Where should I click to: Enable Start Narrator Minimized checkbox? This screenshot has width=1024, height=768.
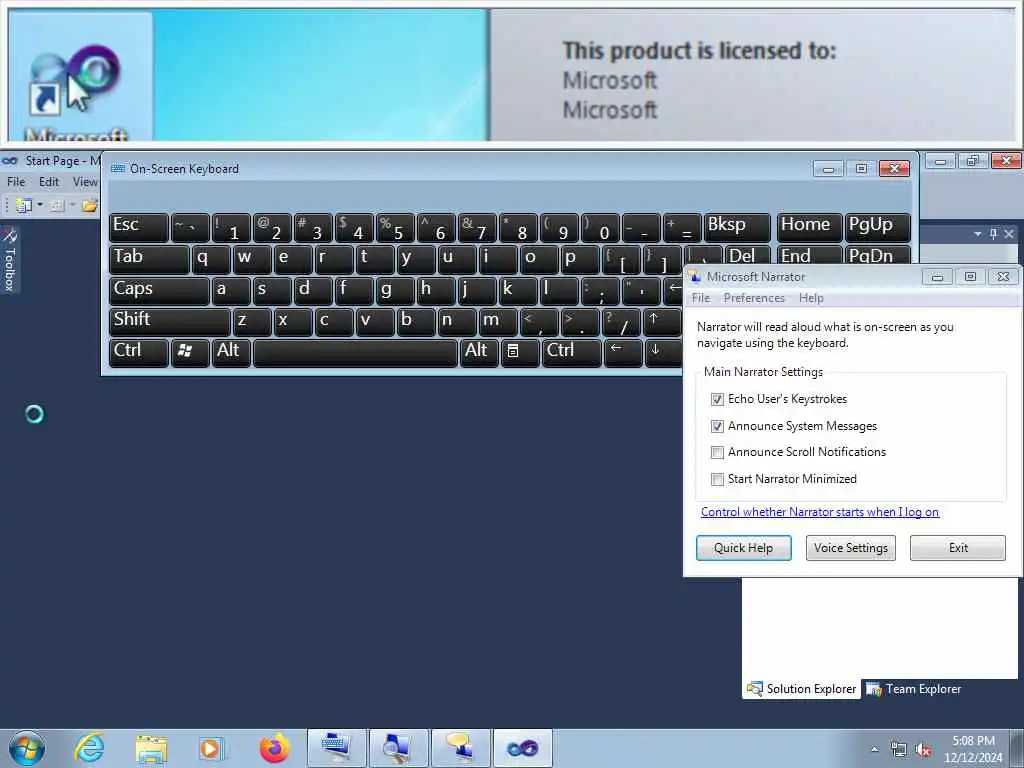pos(717,479)
